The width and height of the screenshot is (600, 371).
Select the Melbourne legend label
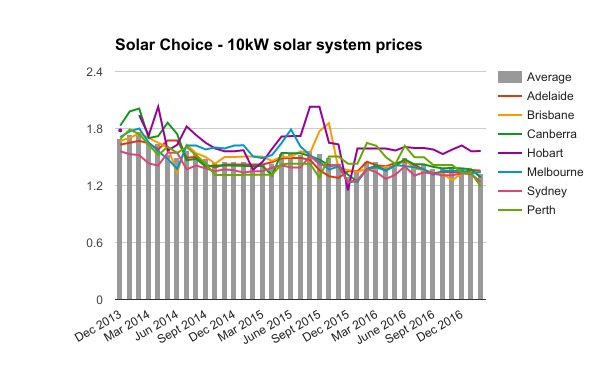(555, 172)
